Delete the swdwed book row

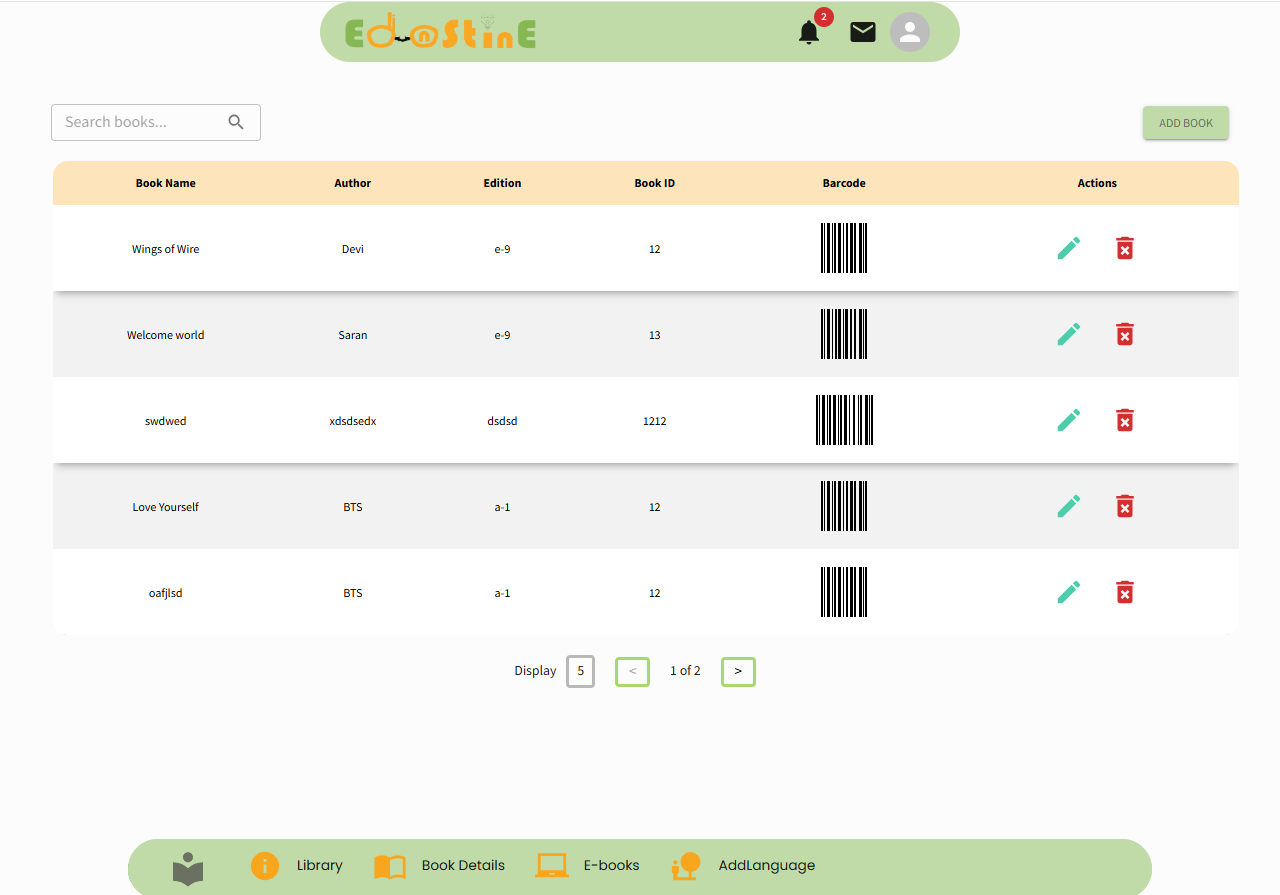click(1124, 420)
